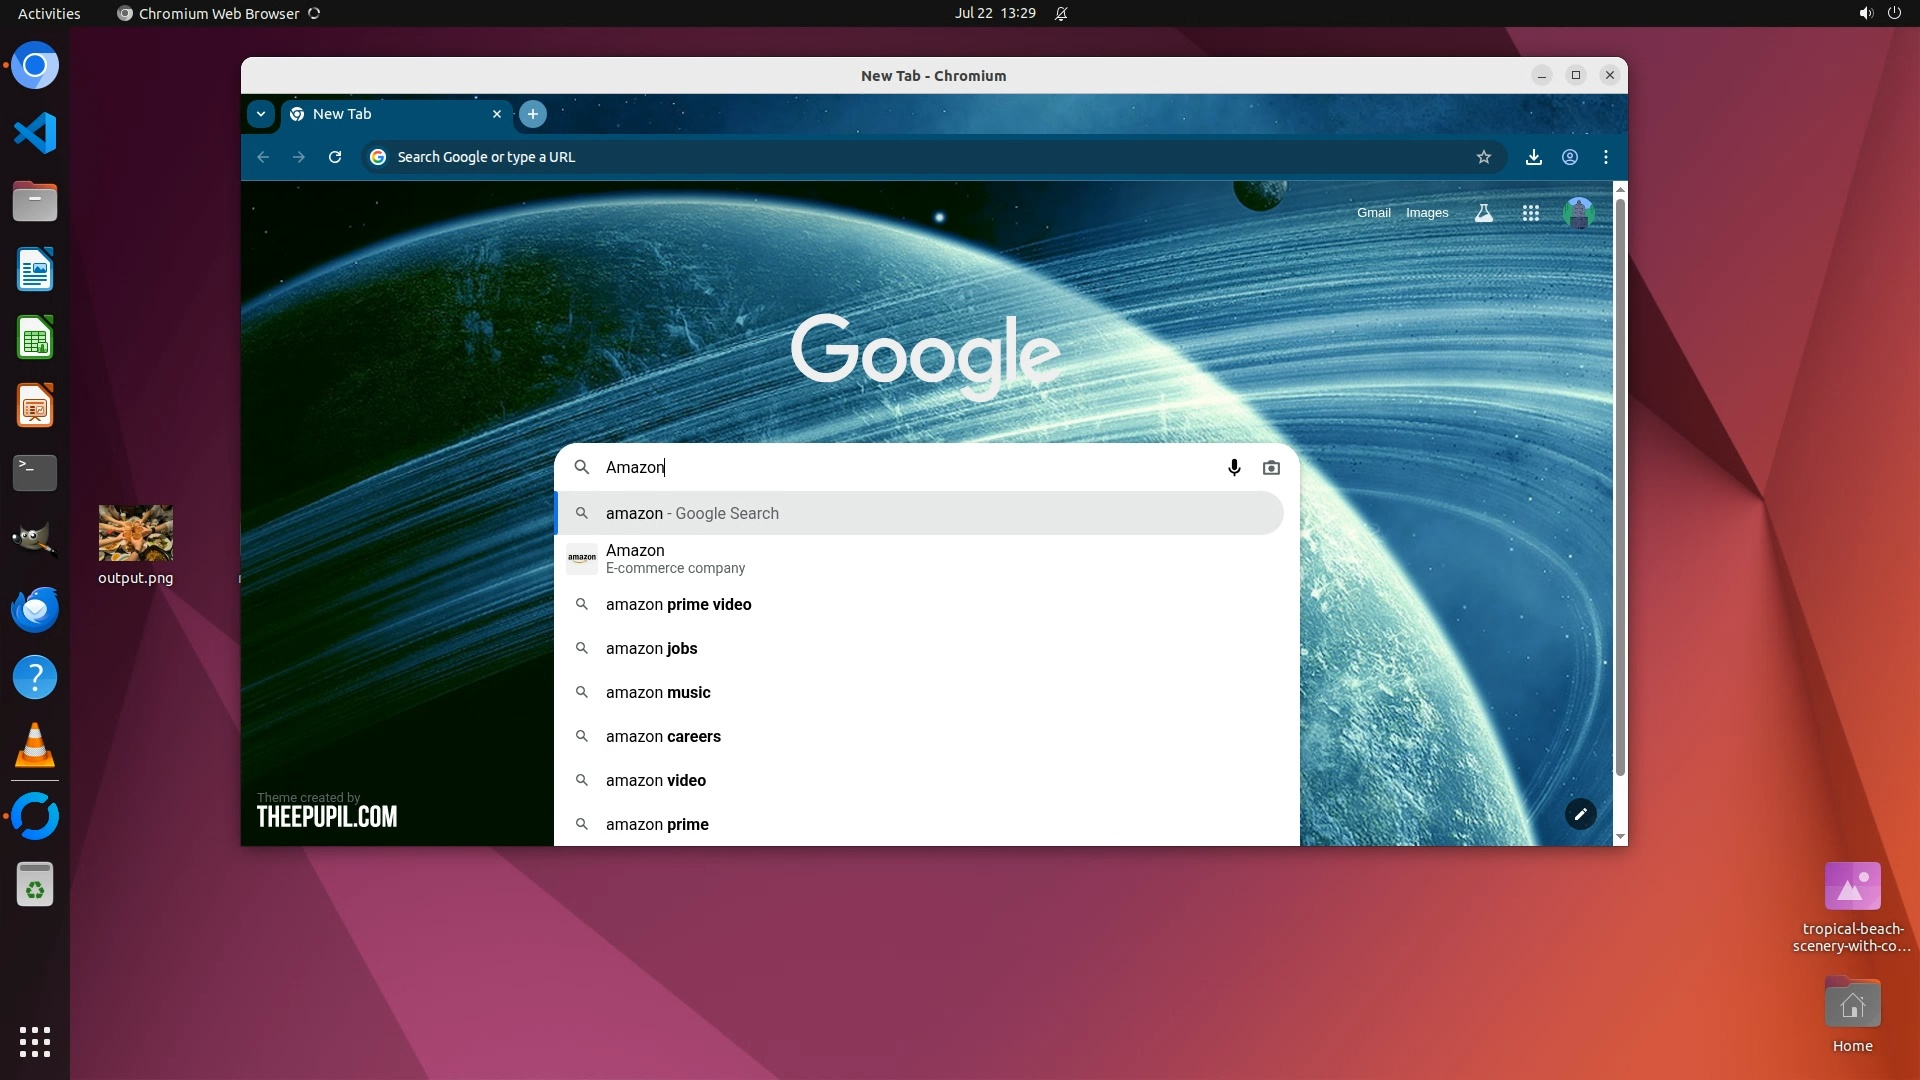
Task: Open the Google apps grid icon
Action: click(1530, 213)
